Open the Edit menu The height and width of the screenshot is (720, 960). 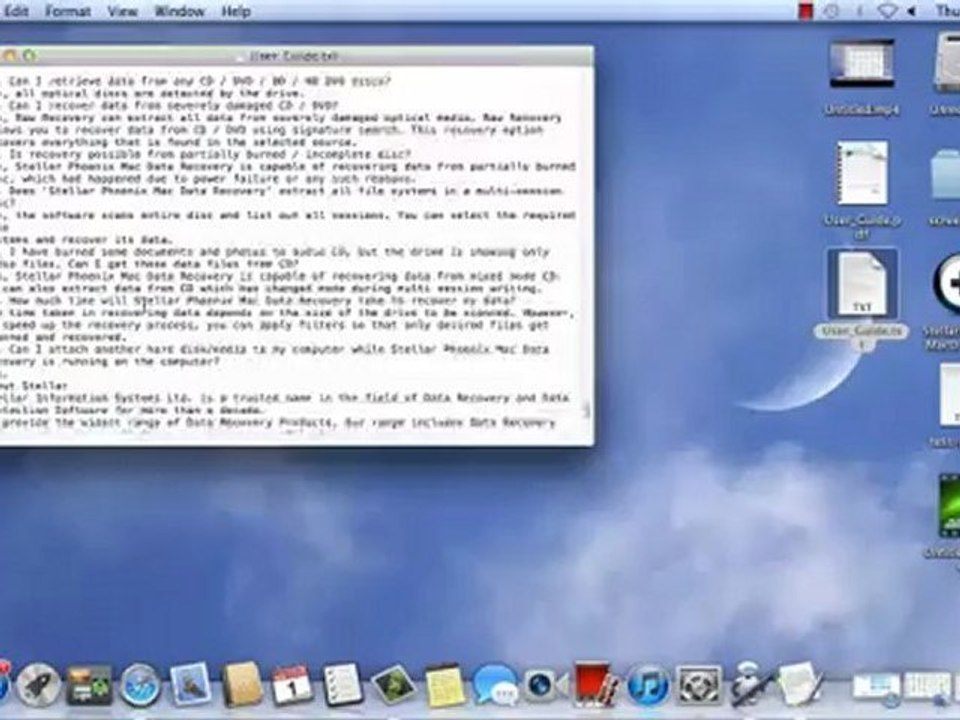click(16, 11)
